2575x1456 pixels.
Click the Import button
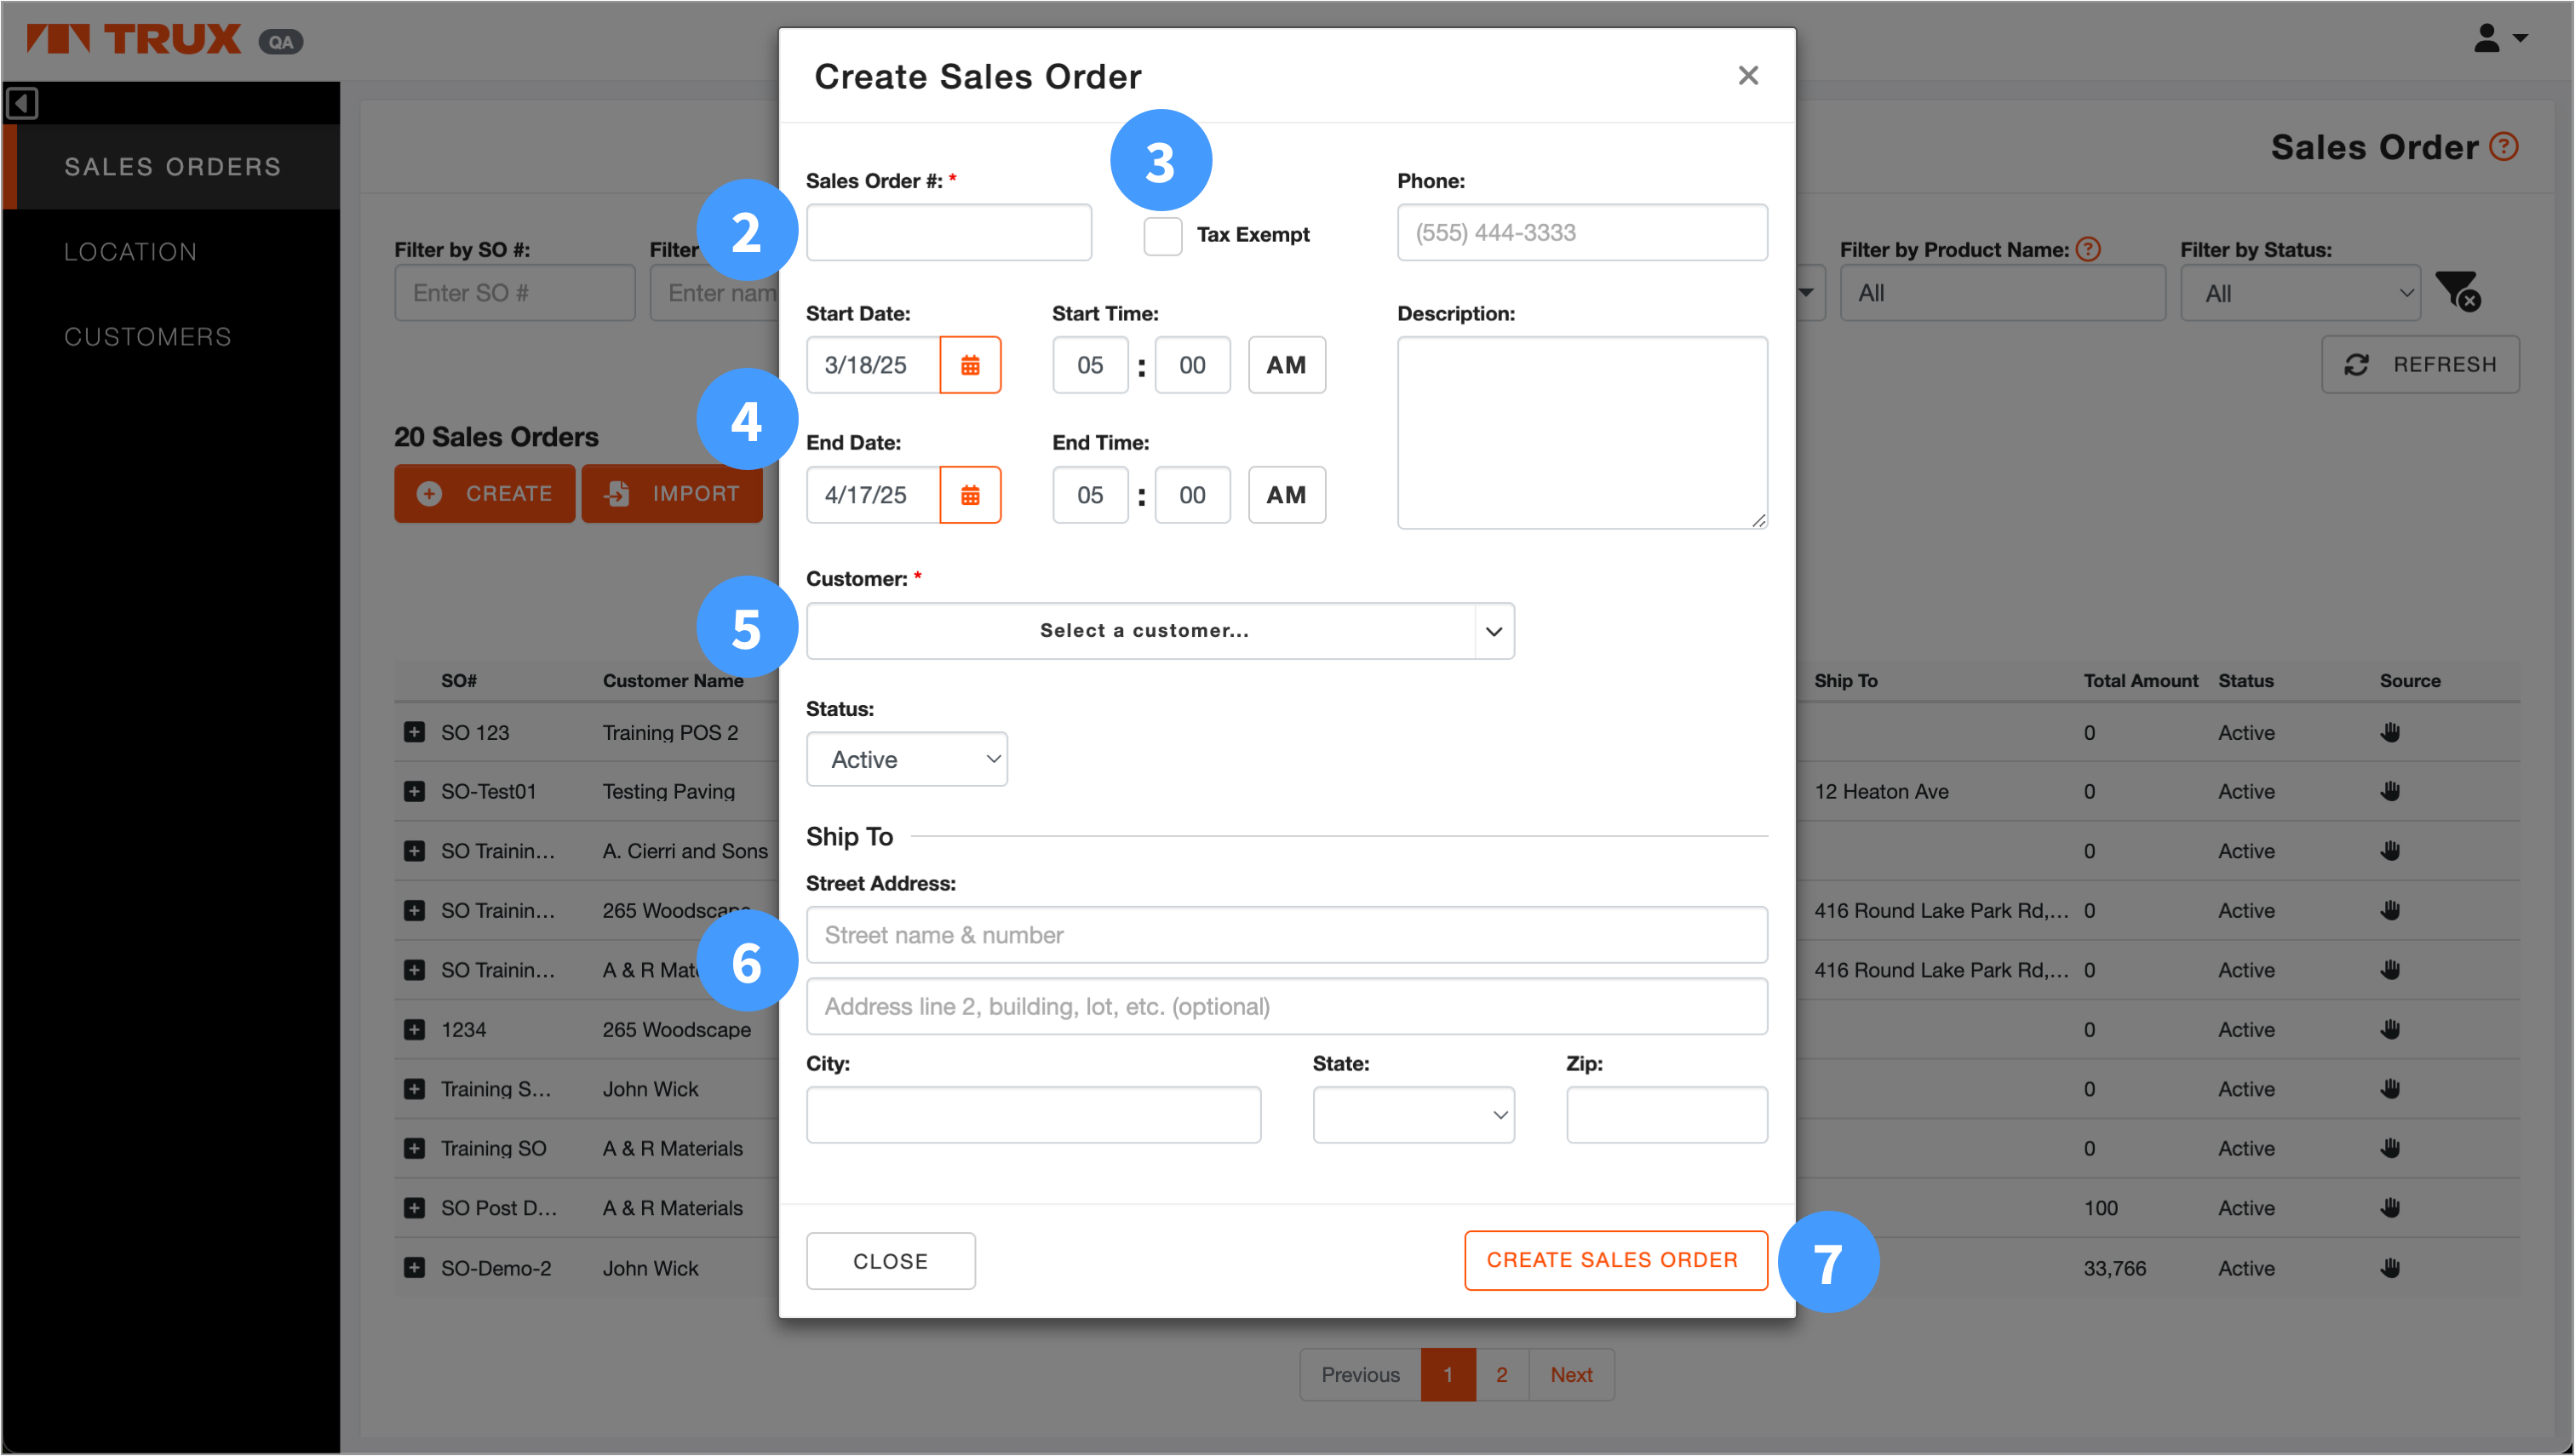672,494
